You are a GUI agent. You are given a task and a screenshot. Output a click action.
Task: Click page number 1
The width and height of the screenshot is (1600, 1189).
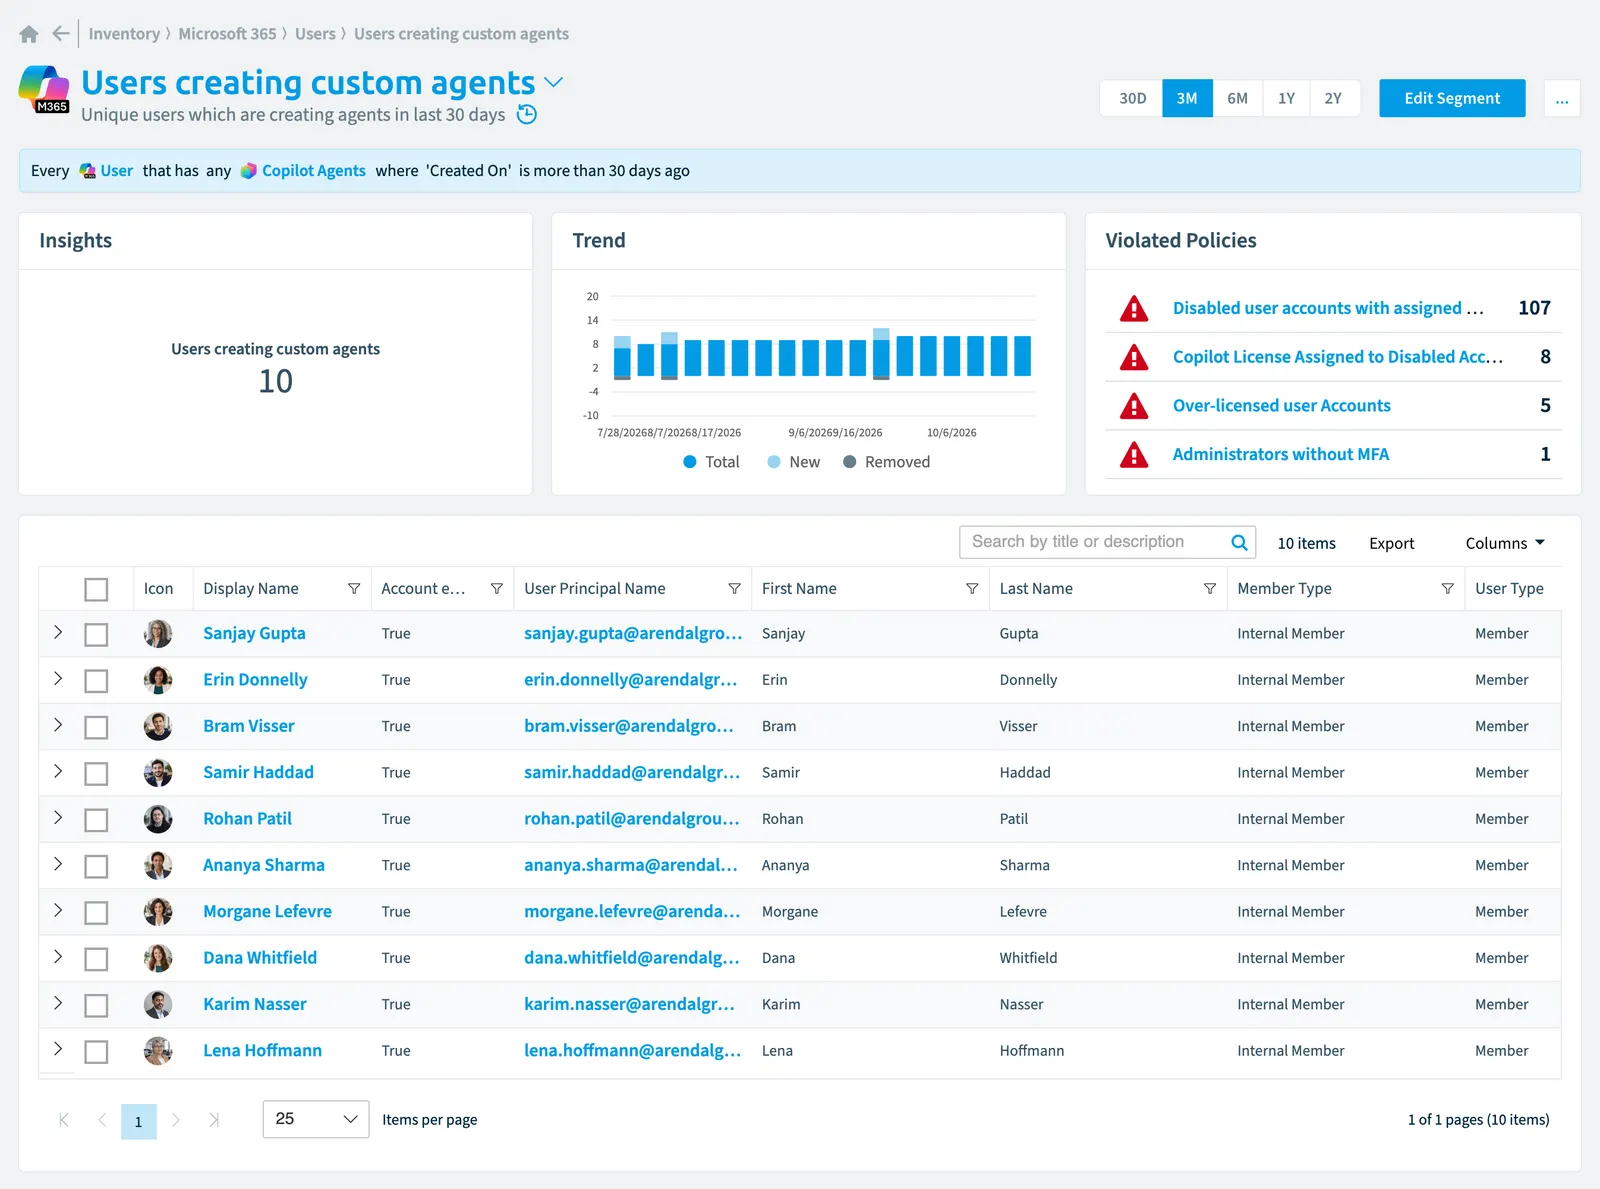[139, 1121]
